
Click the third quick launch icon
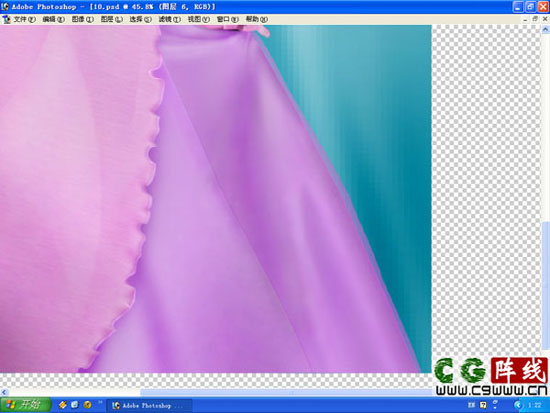[x=87, y=405]
